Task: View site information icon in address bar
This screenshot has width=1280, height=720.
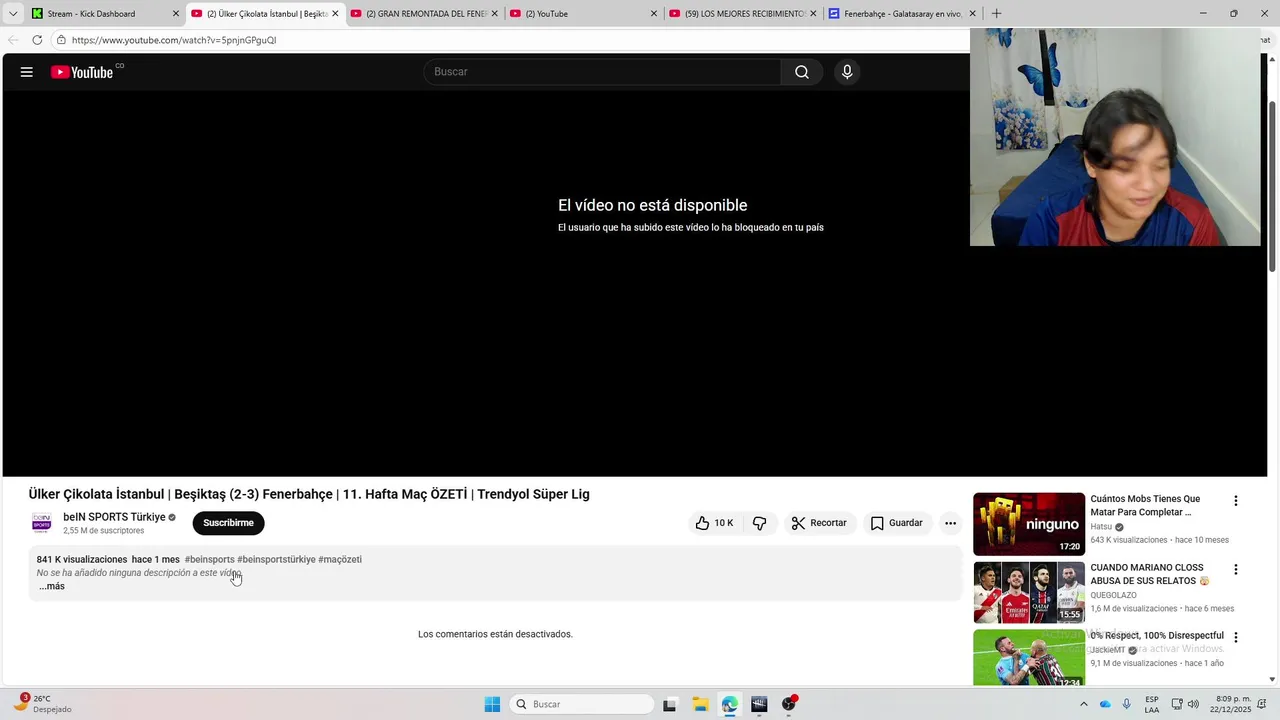Action: click(x=61, y=40)
